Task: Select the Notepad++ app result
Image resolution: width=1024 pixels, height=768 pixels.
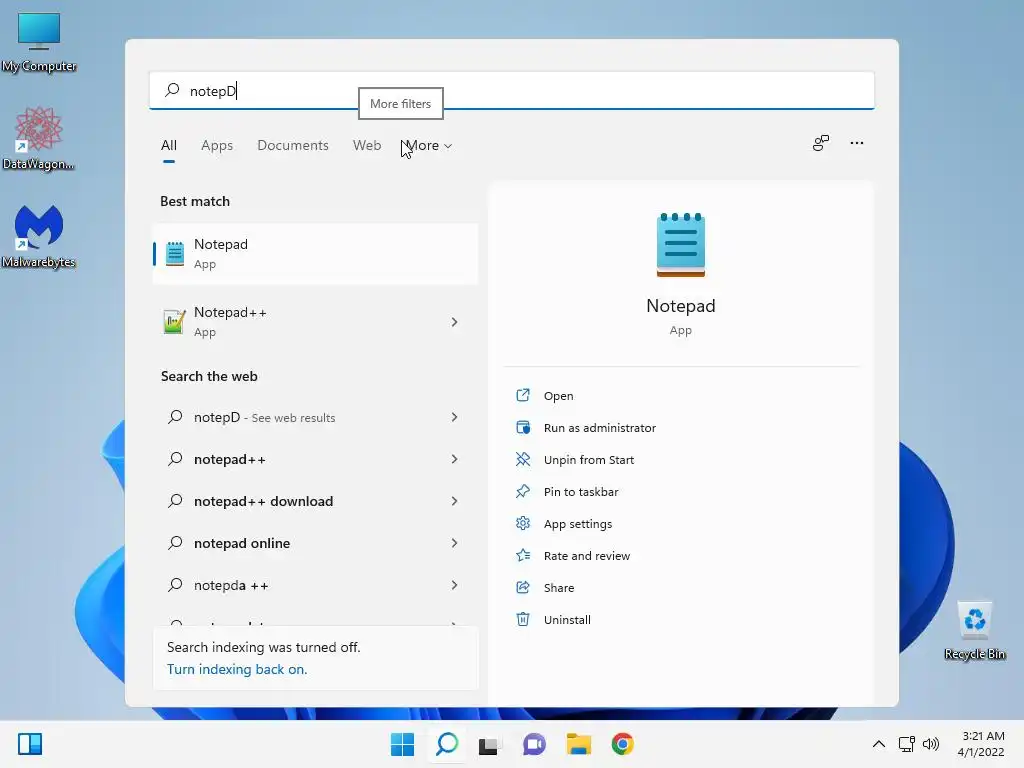Action: tap(315, 322)
